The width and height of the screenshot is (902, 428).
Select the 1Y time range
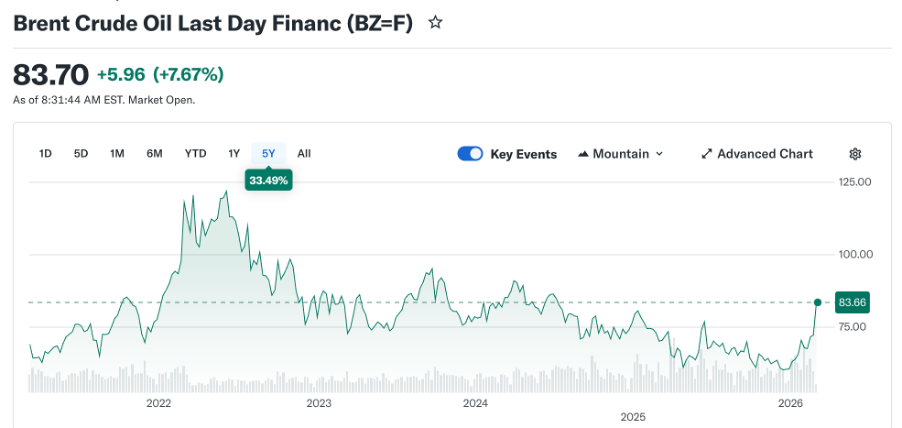(234, 154)
